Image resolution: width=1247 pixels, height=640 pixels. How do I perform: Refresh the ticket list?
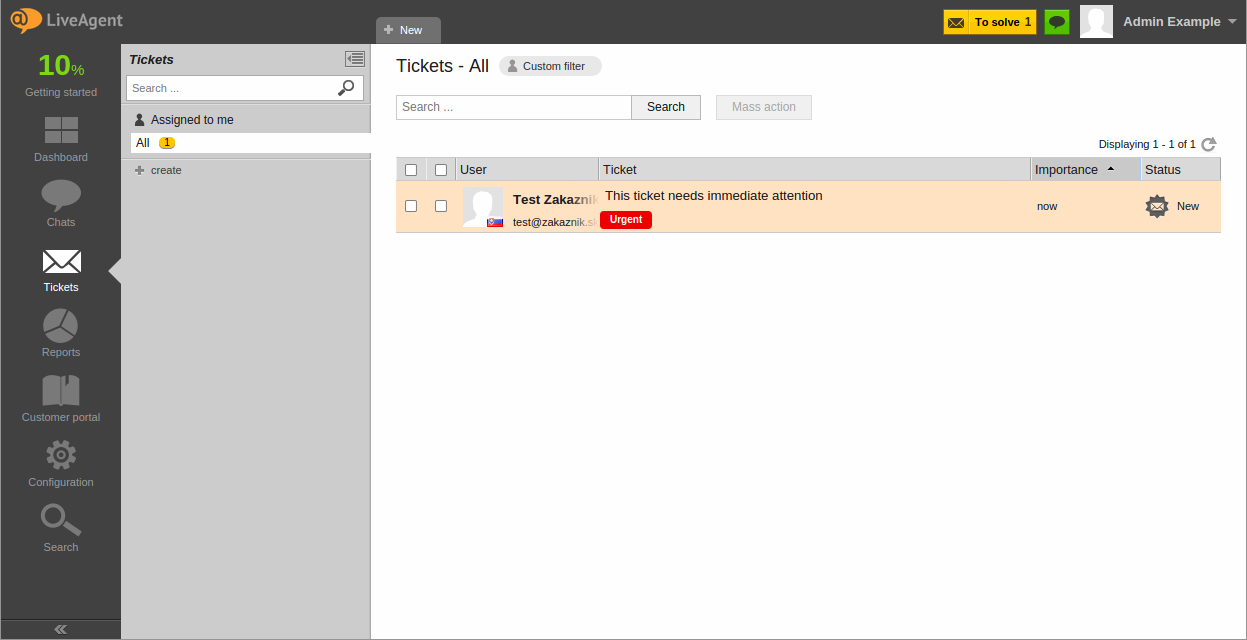coord(1209,144)
